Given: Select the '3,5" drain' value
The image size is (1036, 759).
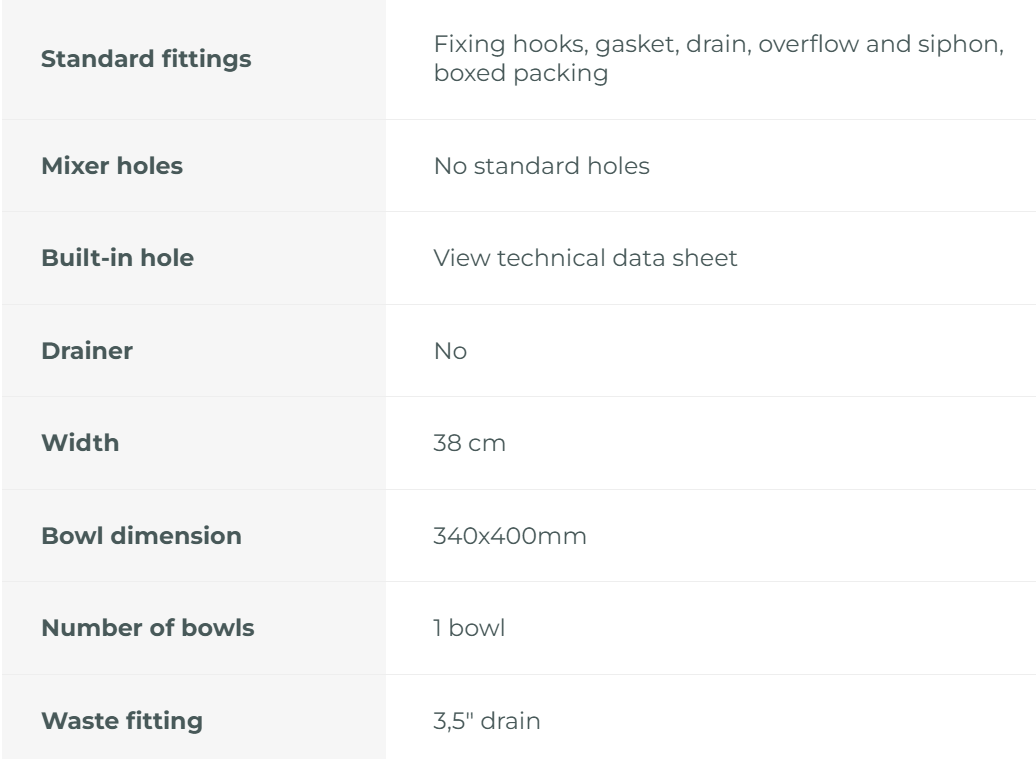Looking at the screenshot, I should (487, 721).
